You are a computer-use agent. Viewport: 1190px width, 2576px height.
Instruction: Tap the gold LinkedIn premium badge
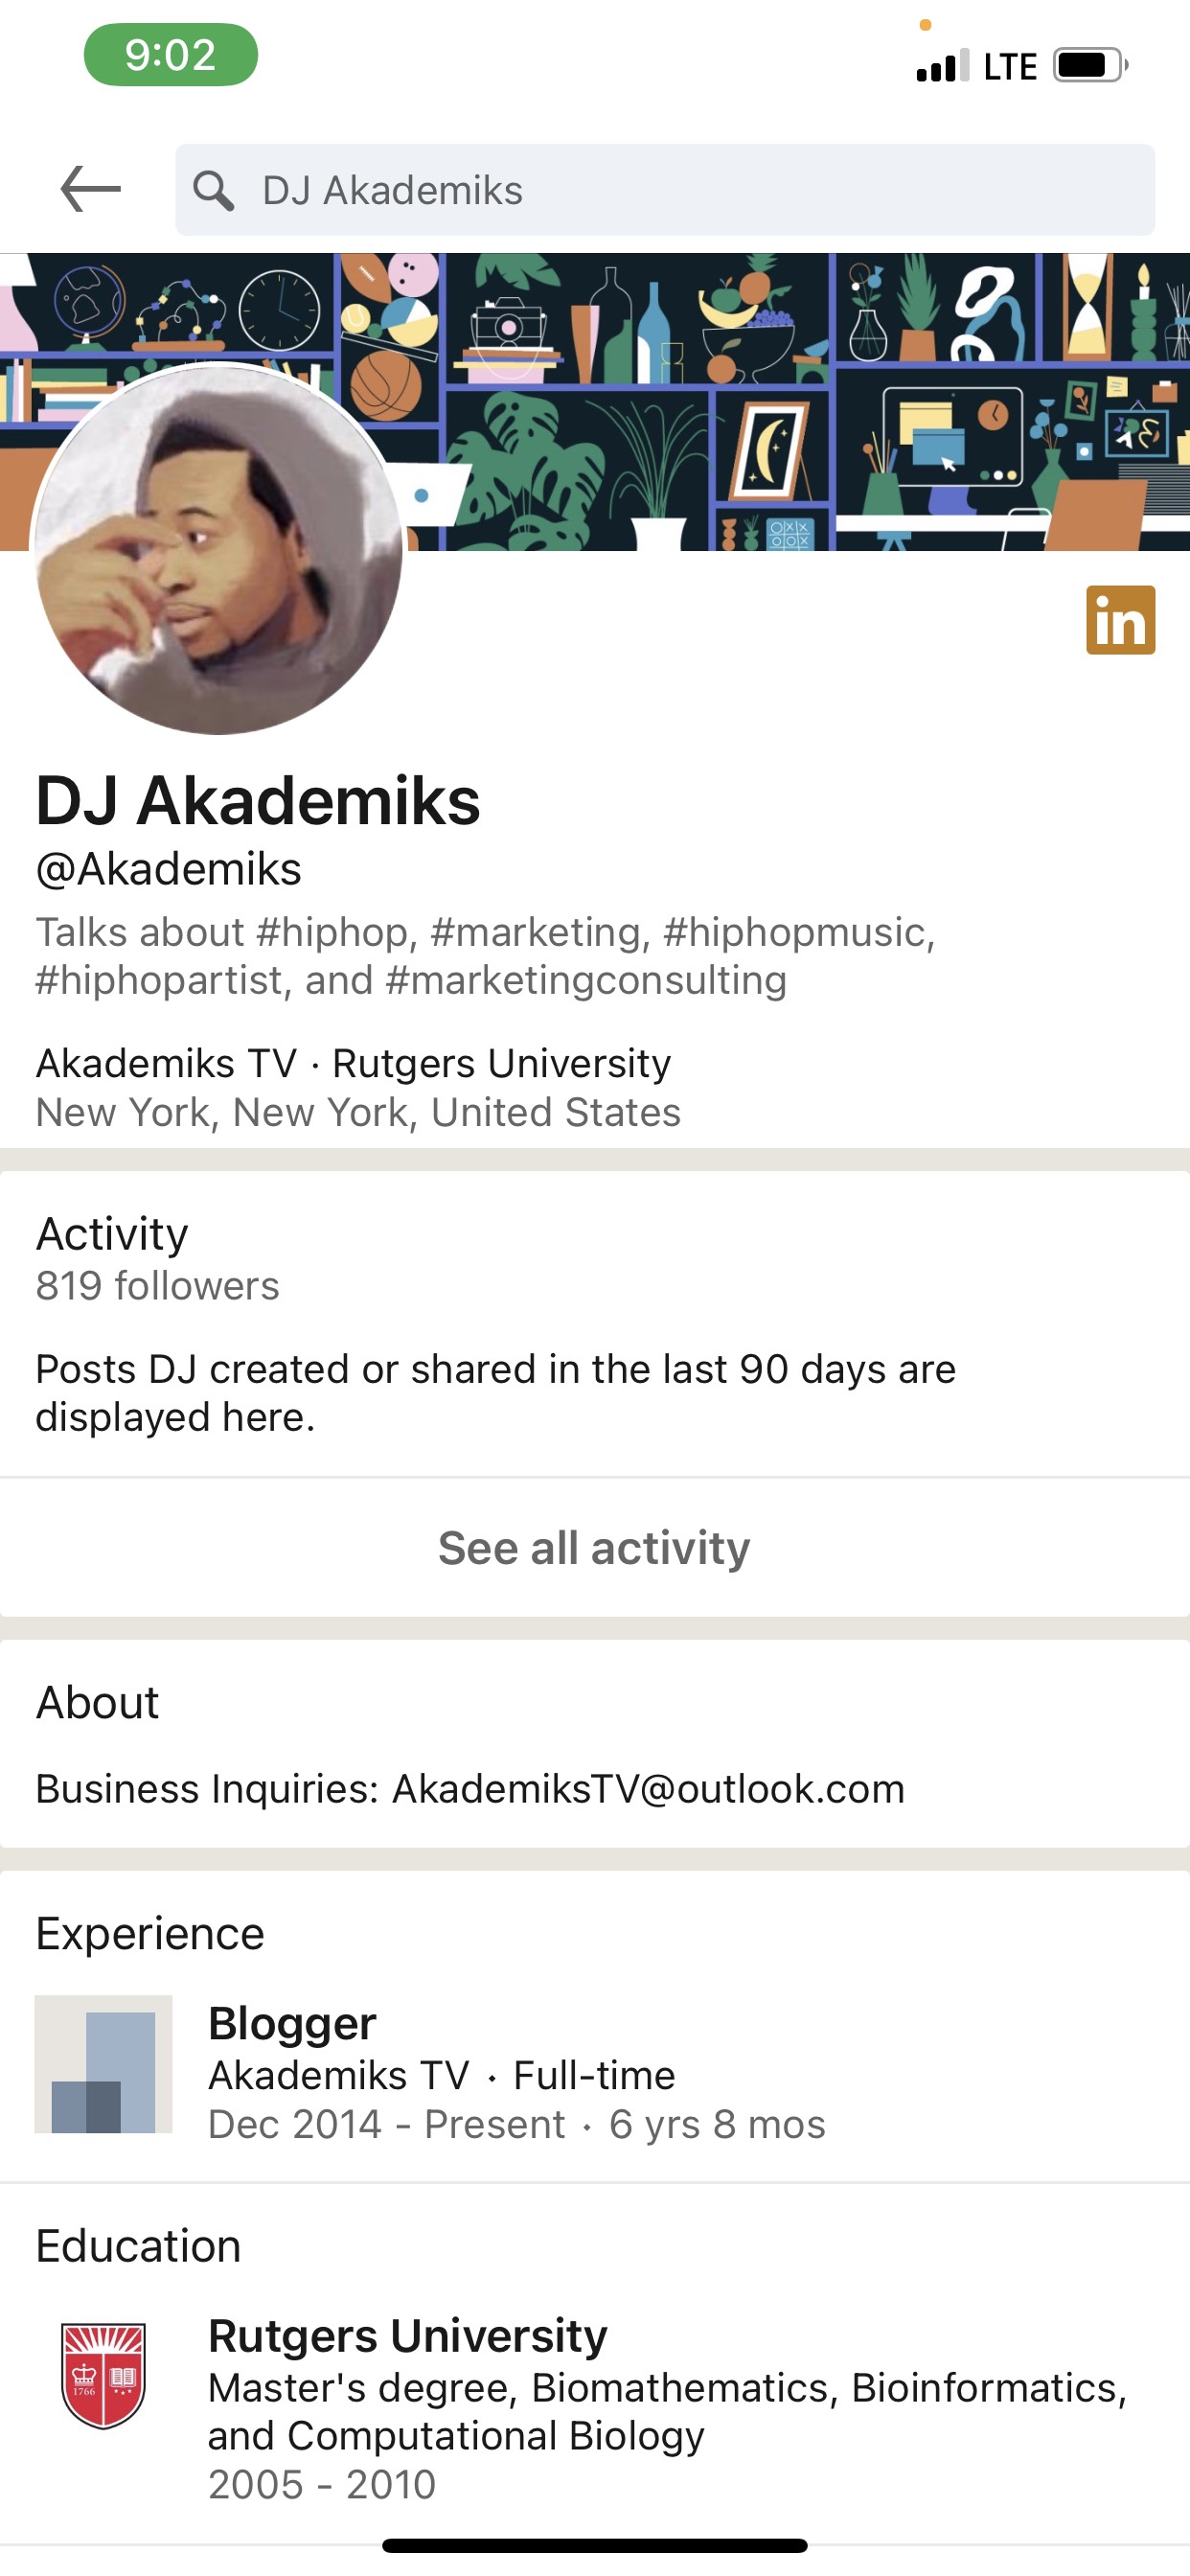1120,620
